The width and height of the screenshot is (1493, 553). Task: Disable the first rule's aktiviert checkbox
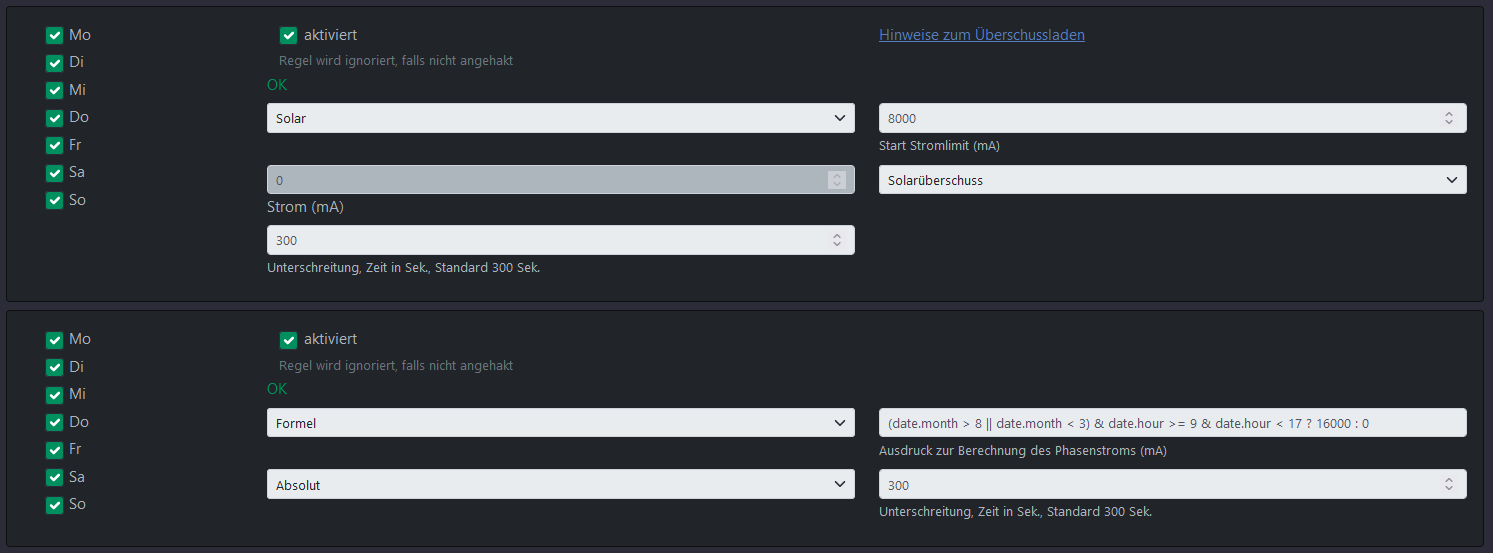coord(289,35)
